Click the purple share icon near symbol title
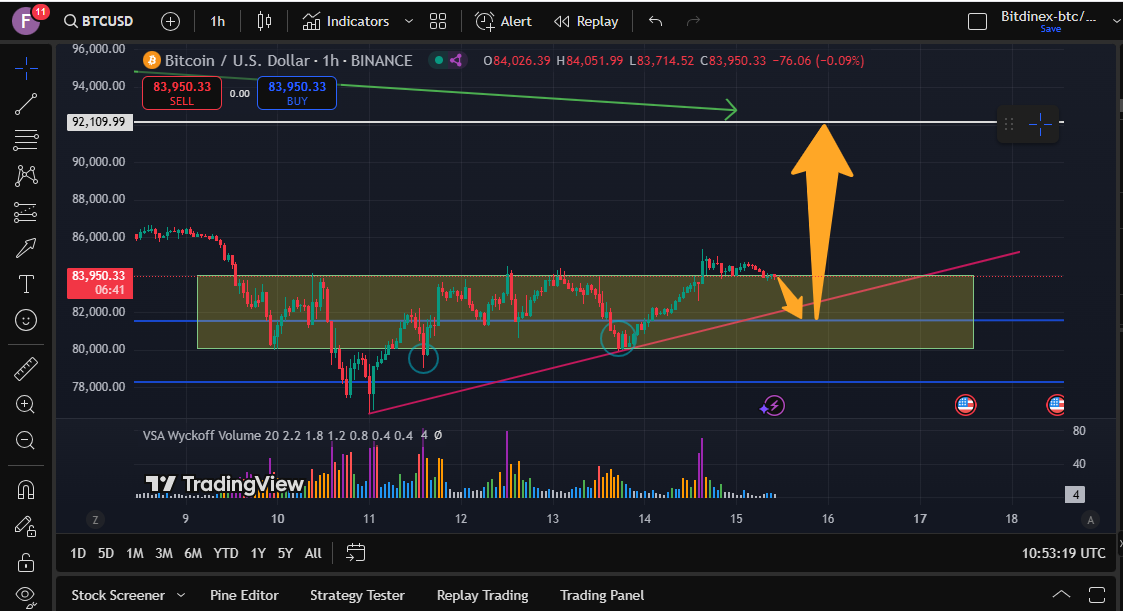Image resolution: width=1123 pixels, height=611 pixels. tap(456, 60)
